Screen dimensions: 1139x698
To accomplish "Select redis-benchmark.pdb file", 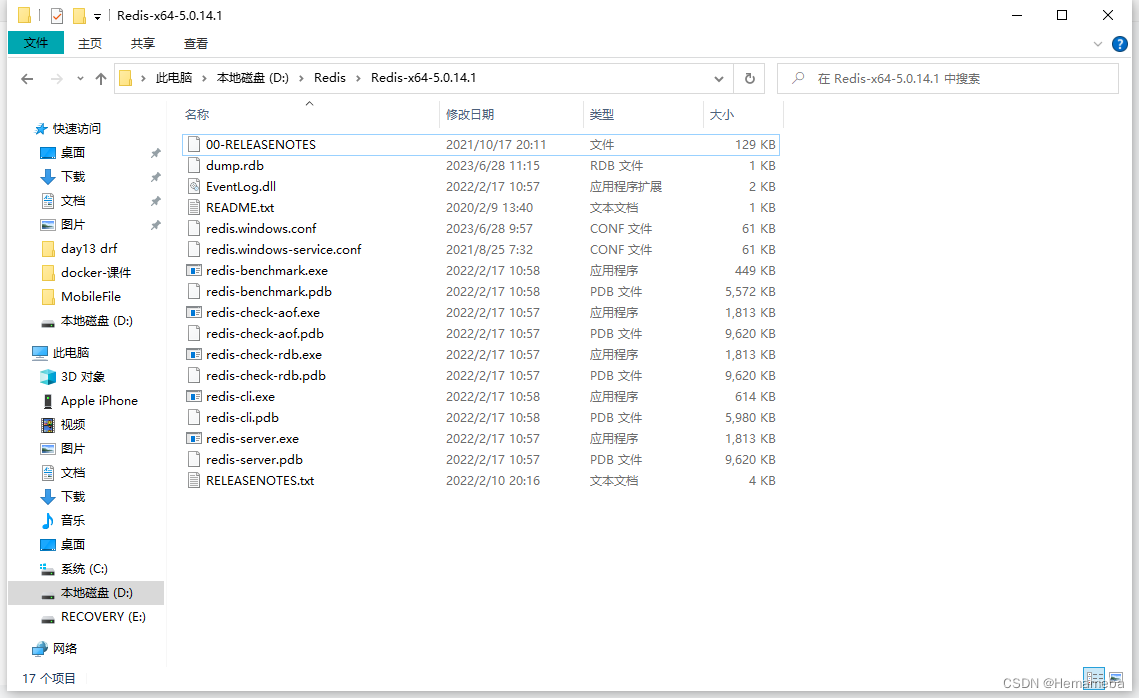I will 269,292.
